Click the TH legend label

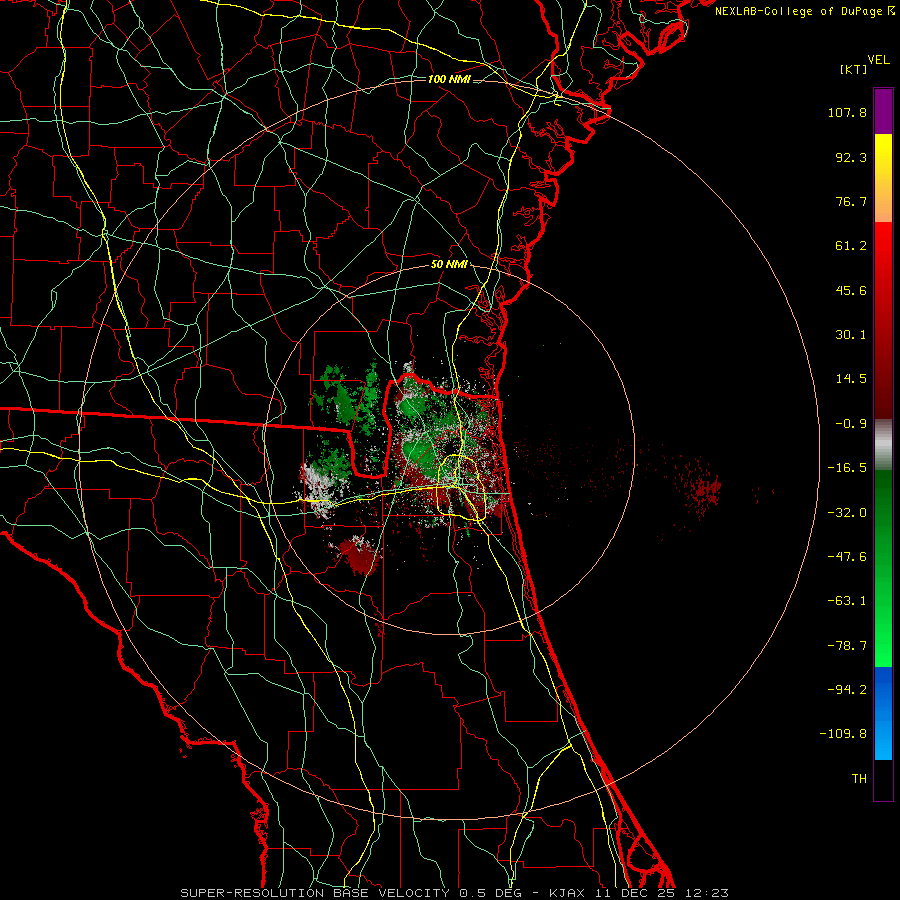859,779
